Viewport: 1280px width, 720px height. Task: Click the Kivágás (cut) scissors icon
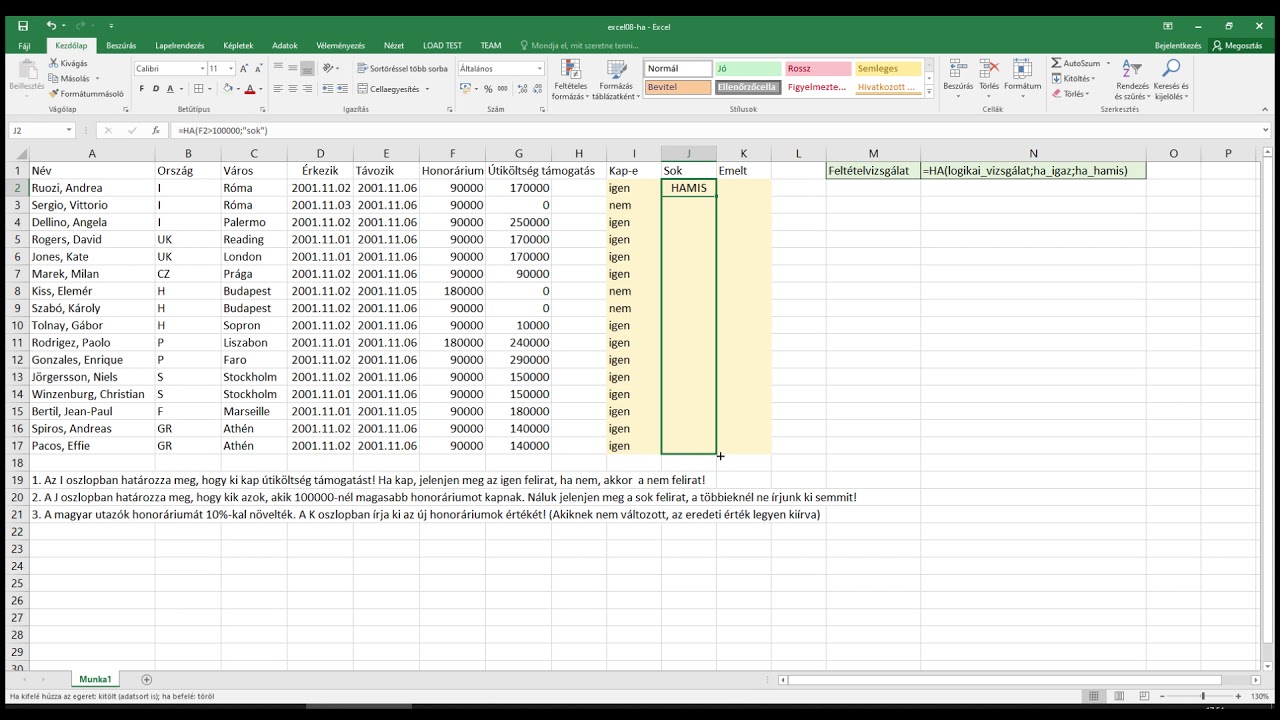point(54,64)
